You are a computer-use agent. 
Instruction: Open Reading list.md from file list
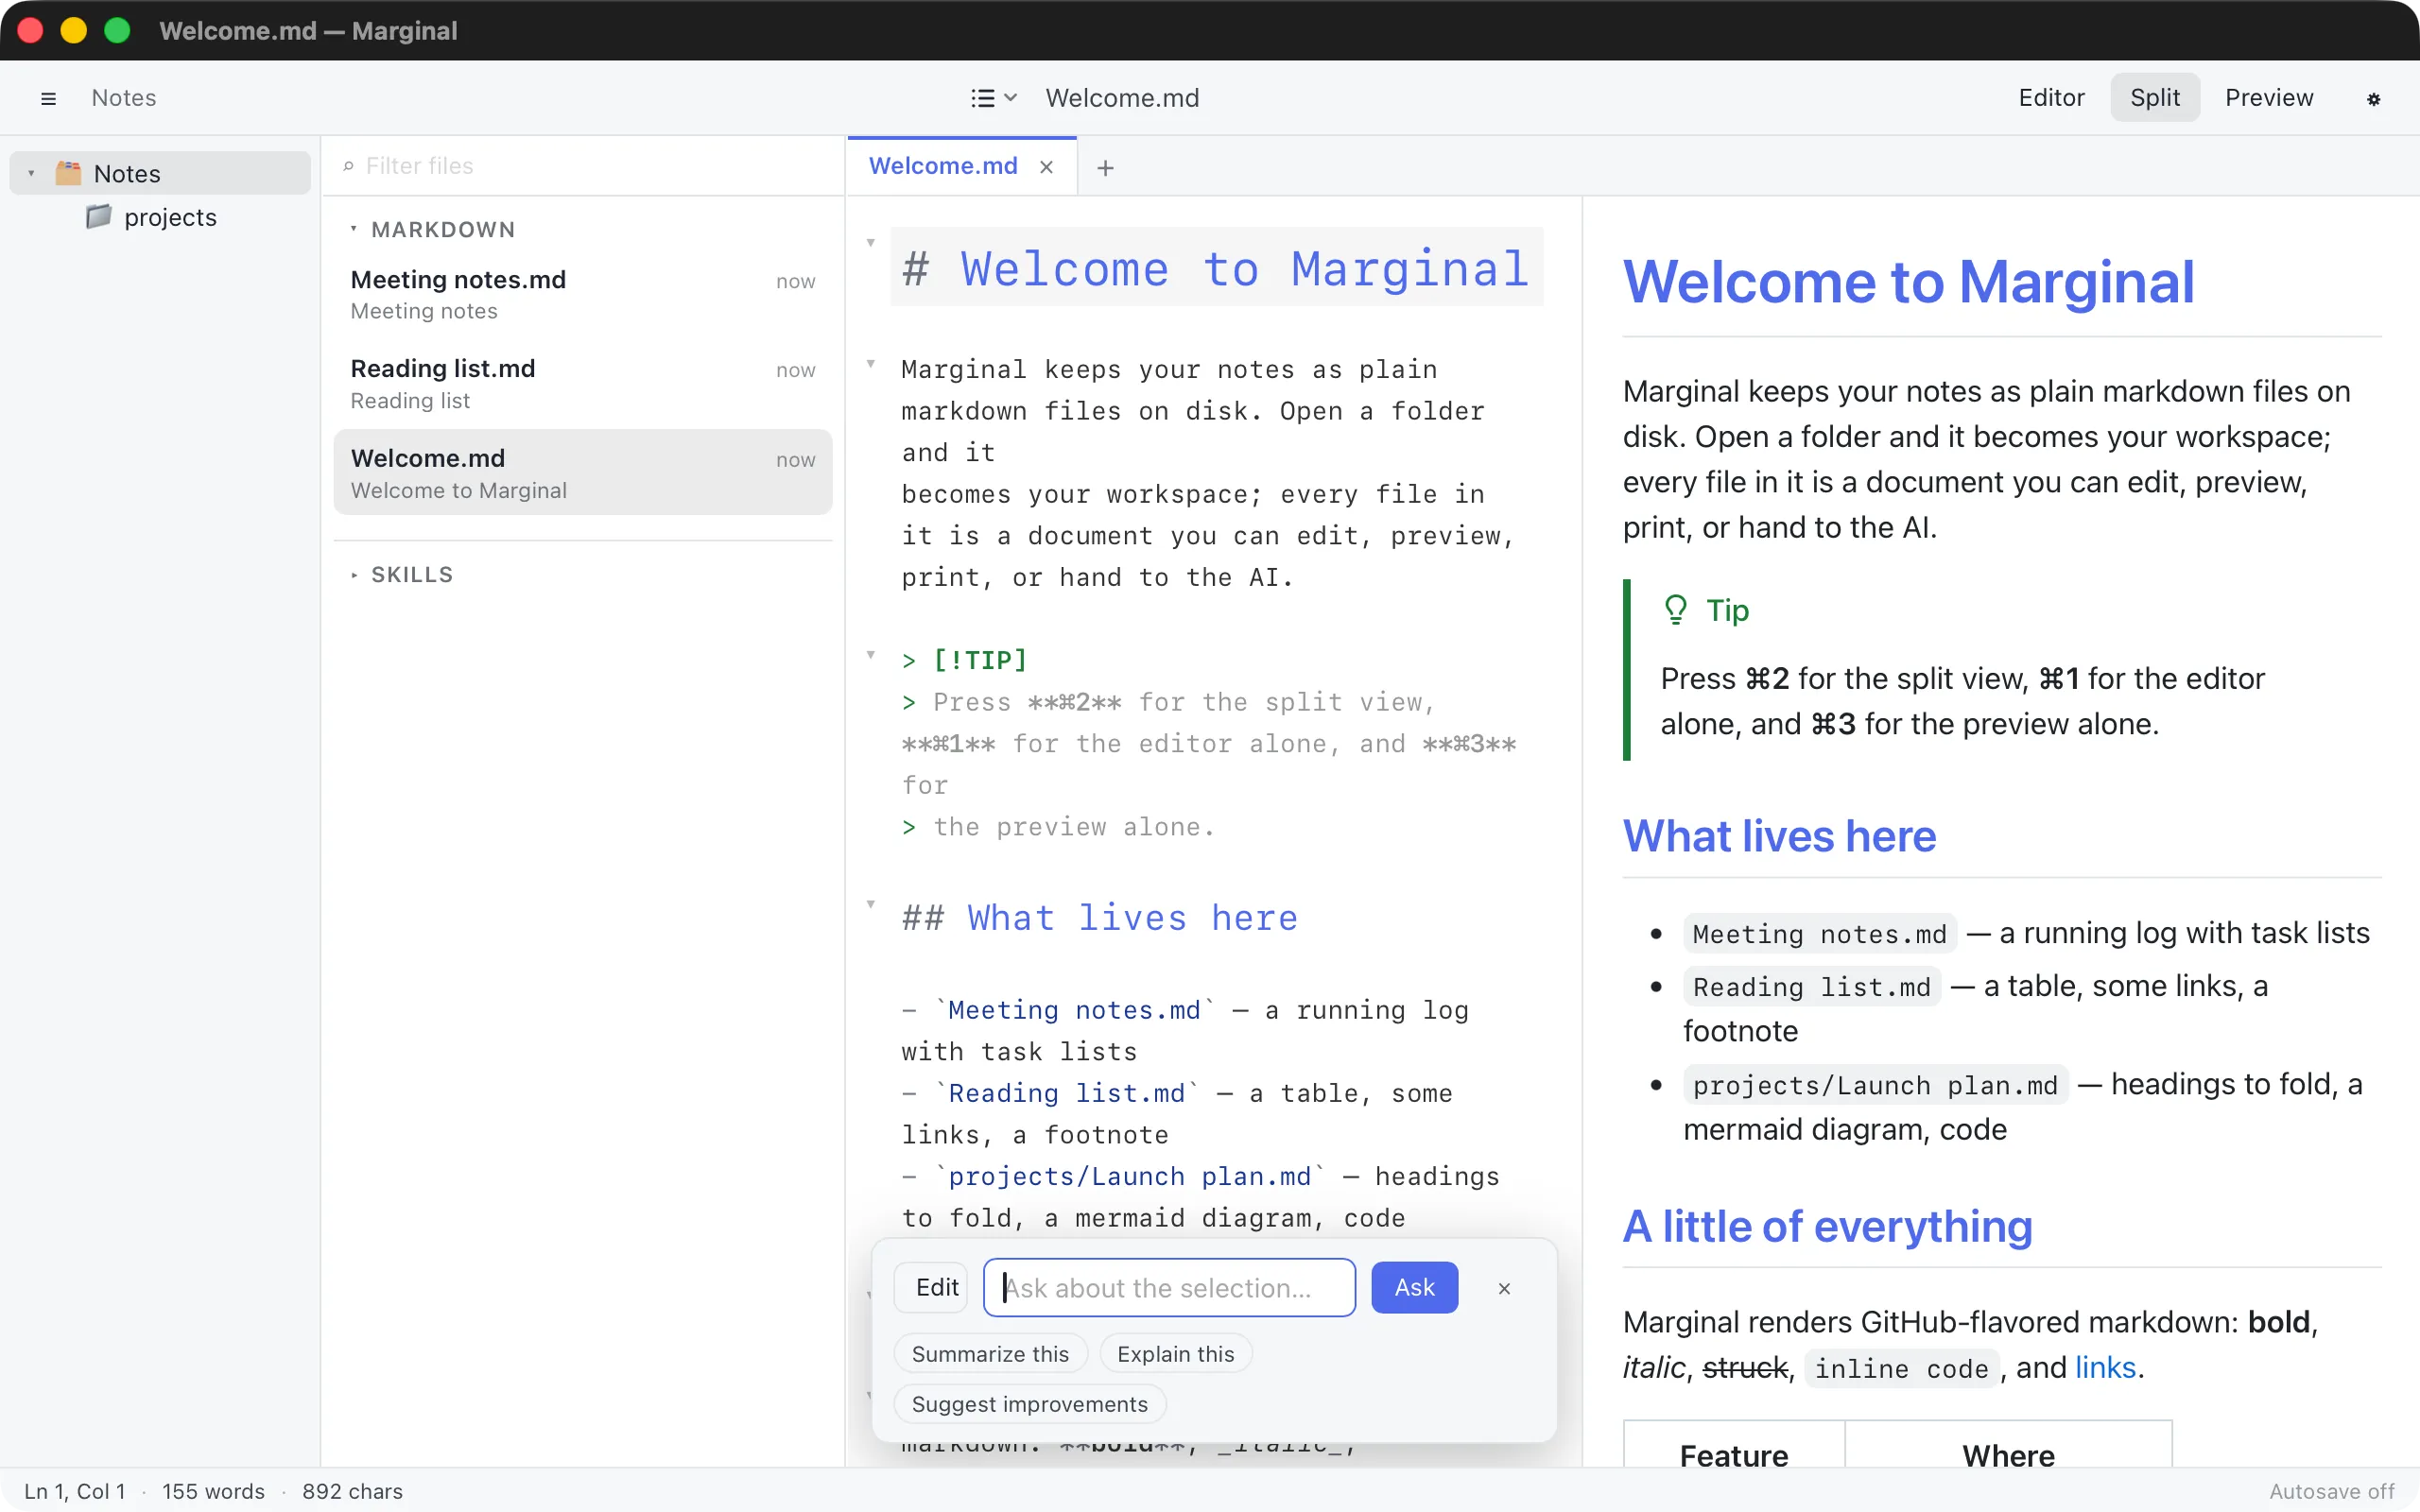(583, 384)
